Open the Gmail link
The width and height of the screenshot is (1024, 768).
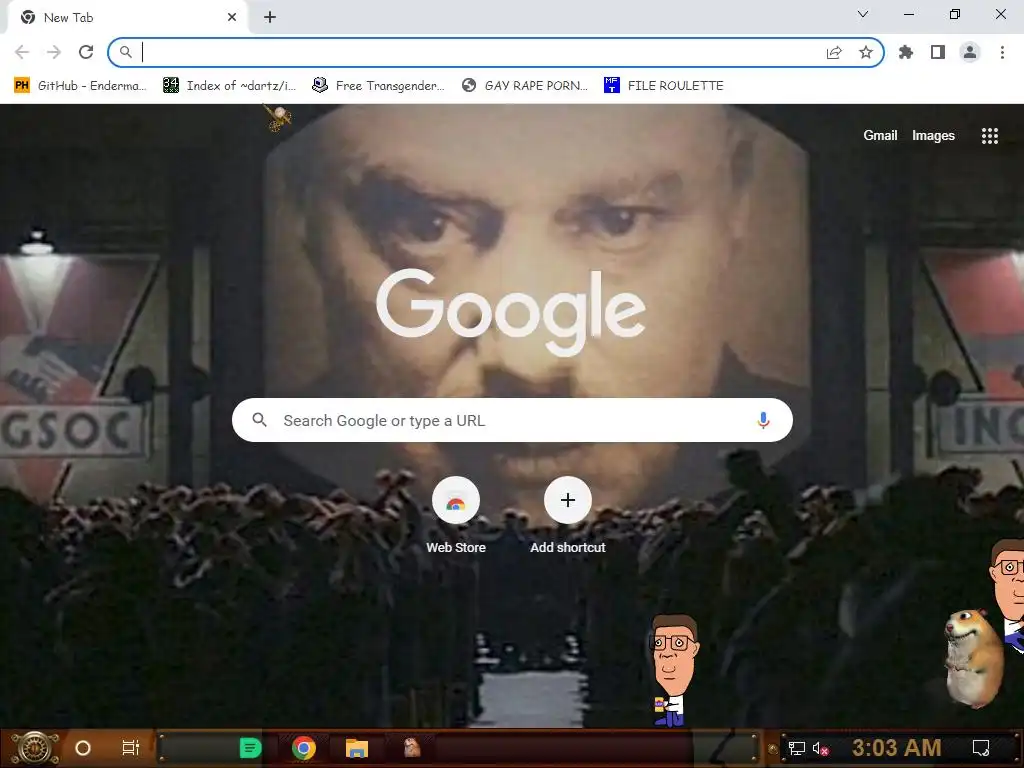[880, 136]
